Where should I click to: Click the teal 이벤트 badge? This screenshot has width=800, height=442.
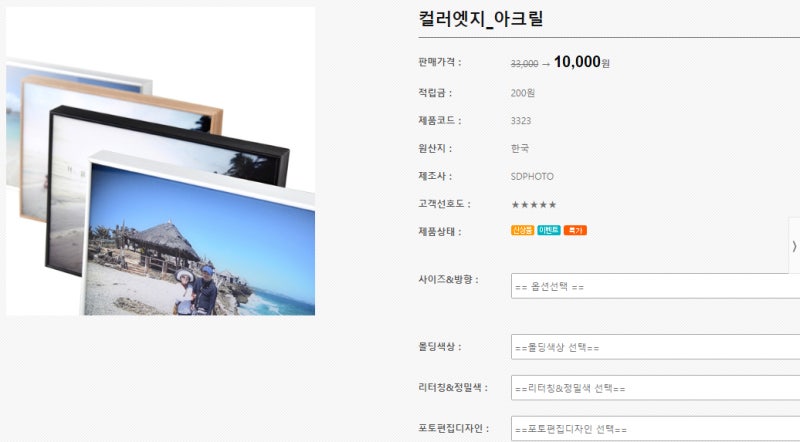pos(549,230)
